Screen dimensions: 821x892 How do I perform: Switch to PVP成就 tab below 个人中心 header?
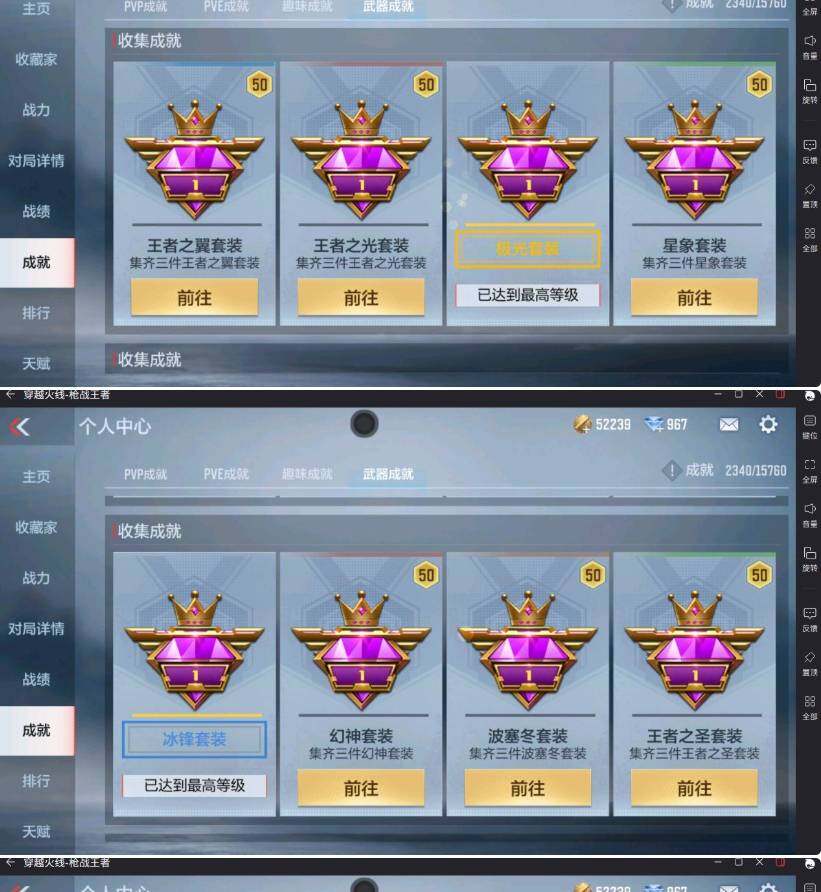click(146, 473)
